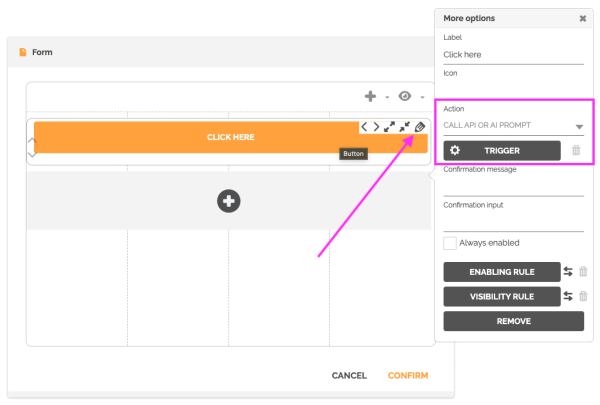Click the Confirmation message field
The height and width of the screenshot is (405, 600).
click(x=514, y=187)
